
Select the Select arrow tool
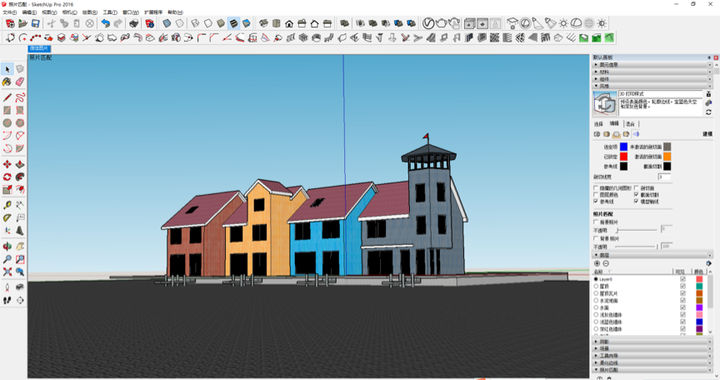pos(7,69)
